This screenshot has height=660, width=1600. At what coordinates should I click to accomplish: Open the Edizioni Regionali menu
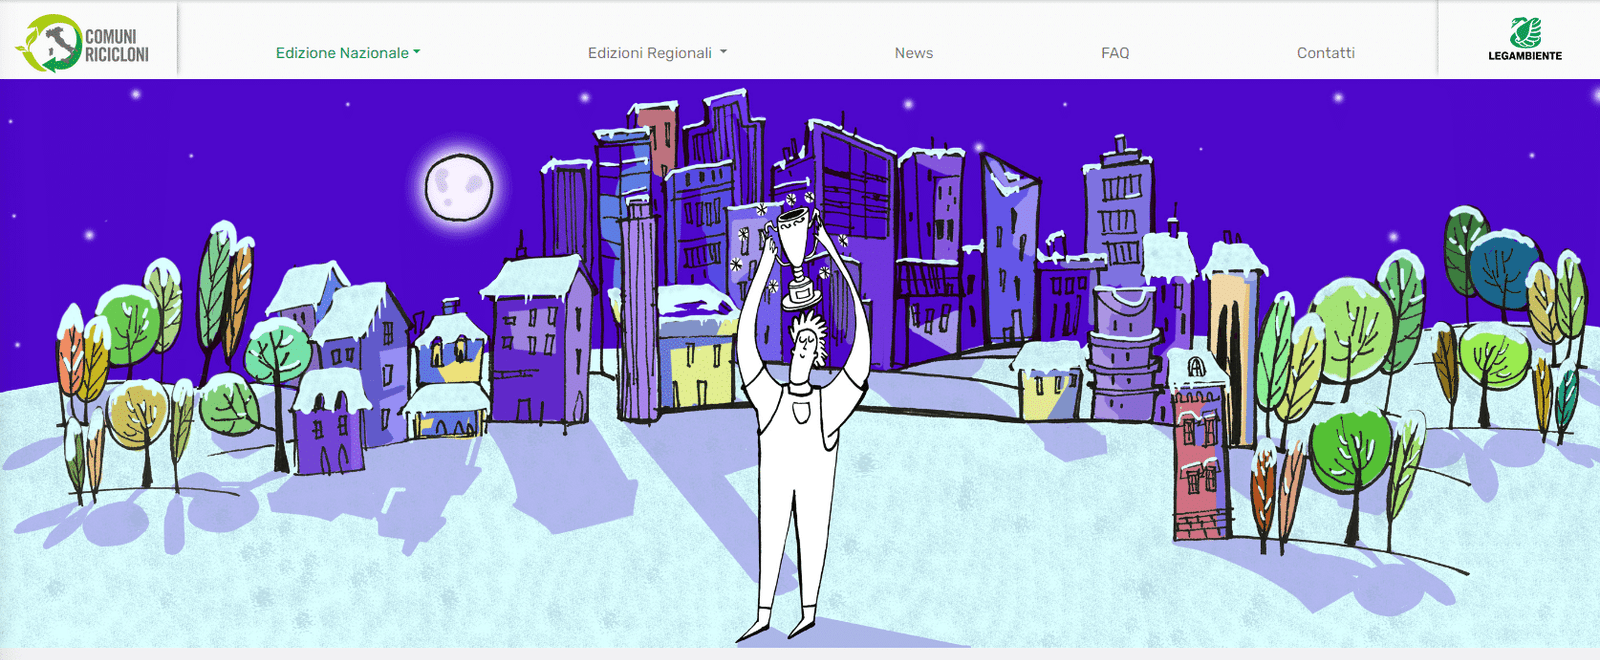(649, 53)
